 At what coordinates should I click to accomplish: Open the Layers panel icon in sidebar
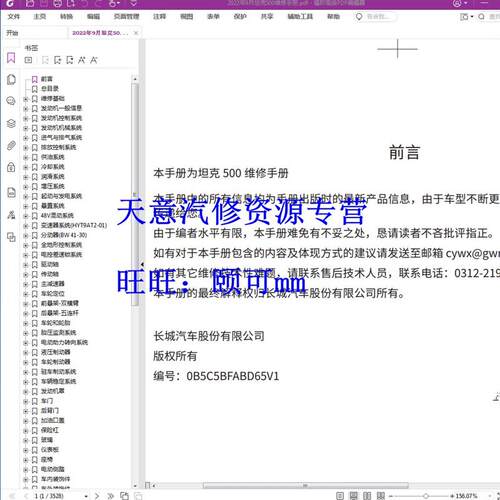click(x=11, y=123)
